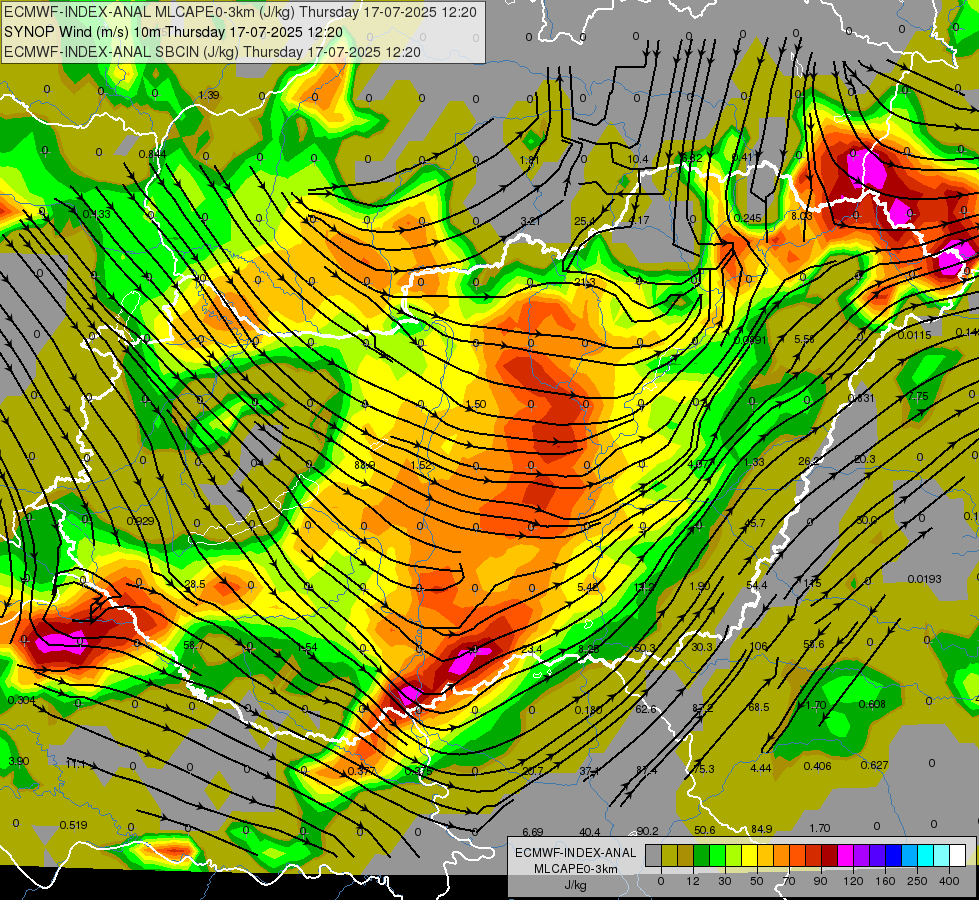The height and width of the screenshot is (900, 979).
Task: Click the map value 84.9
Action: [761, 829]
